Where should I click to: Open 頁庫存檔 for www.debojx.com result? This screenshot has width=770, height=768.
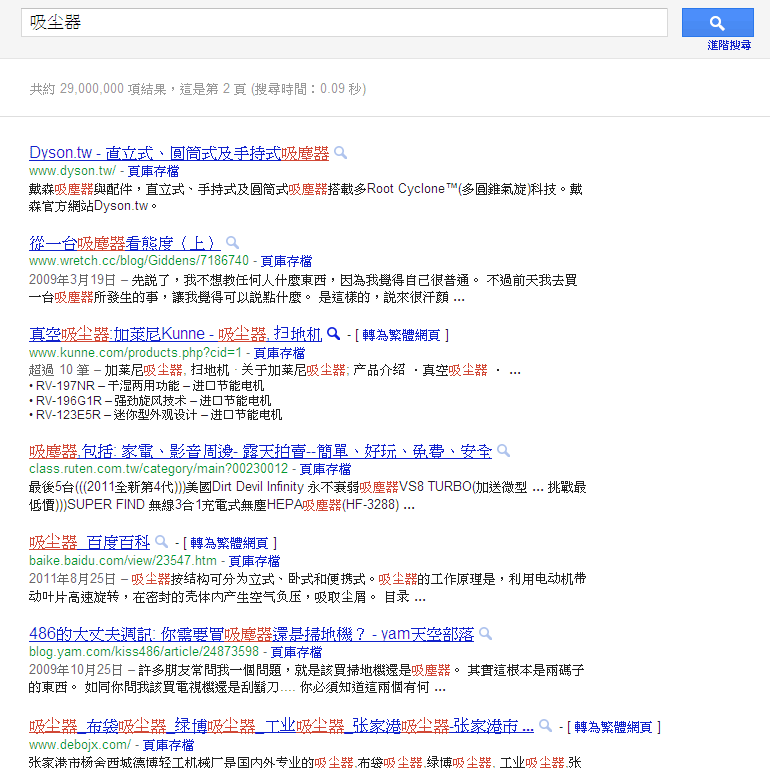(168, 745)
